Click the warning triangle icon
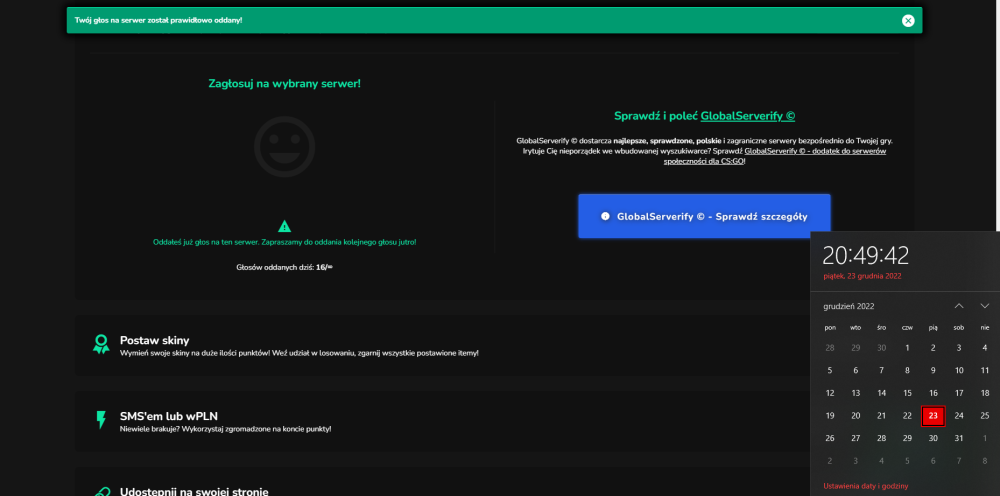 [x=284, y=226]
